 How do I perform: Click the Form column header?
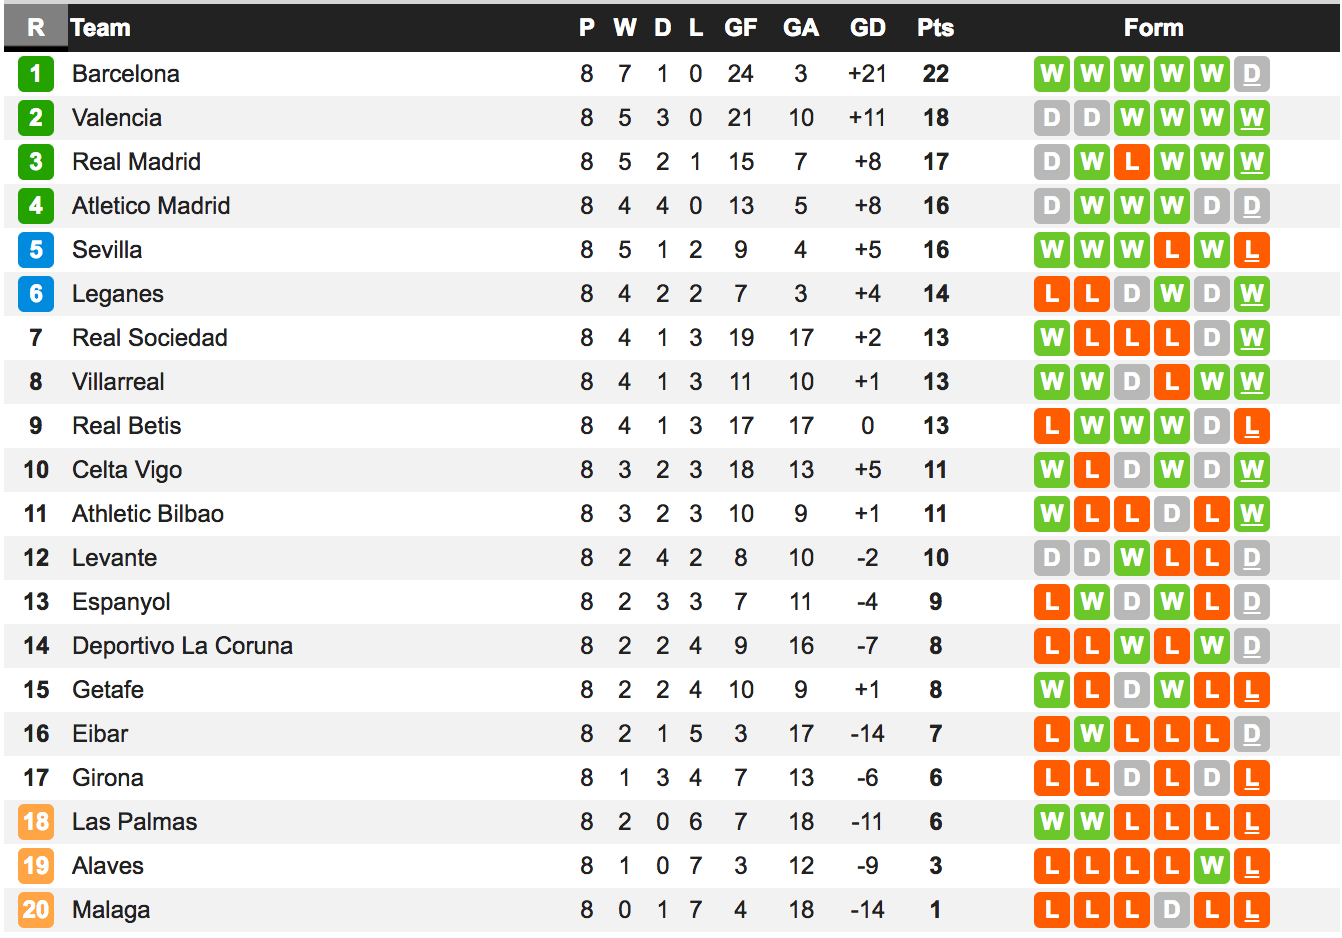click(1153, 28)
